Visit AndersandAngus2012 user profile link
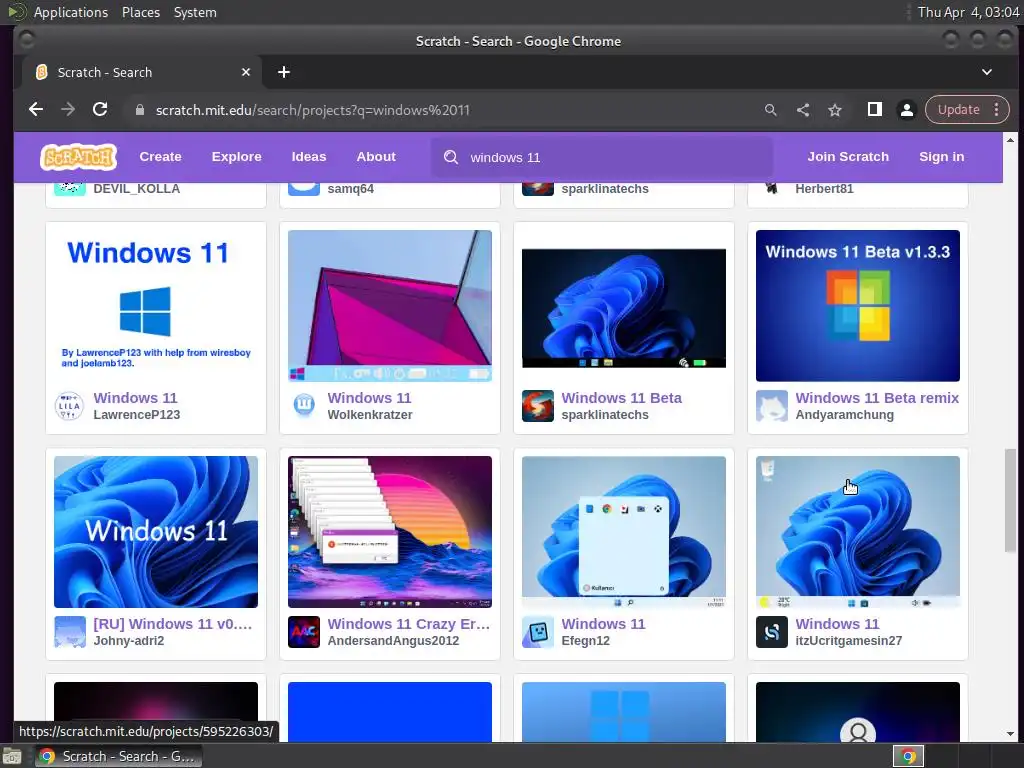Image resolution: width=1024 pixels, height=768 pixels. pyautogui.click(x=393, y=641)
